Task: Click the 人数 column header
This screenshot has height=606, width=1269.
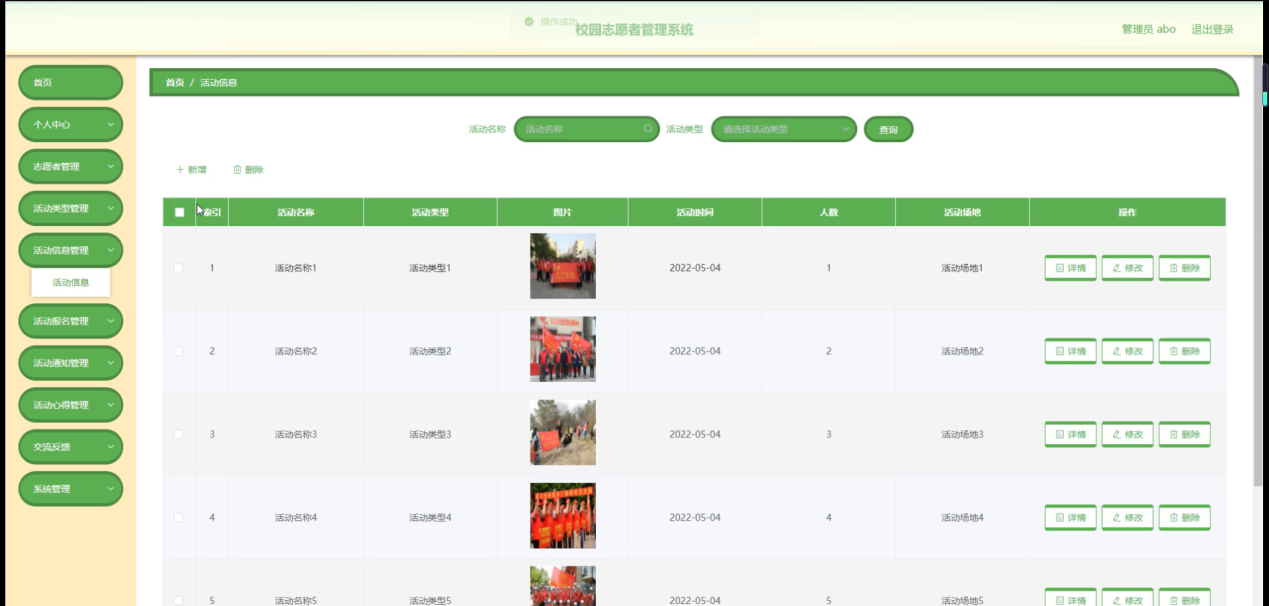Action: pos(828,212)
